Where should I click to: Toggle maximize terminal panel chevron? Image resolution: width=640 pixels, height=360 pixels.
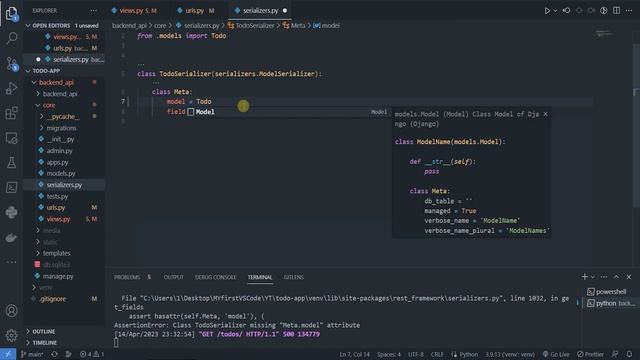(x=616, y=277)
